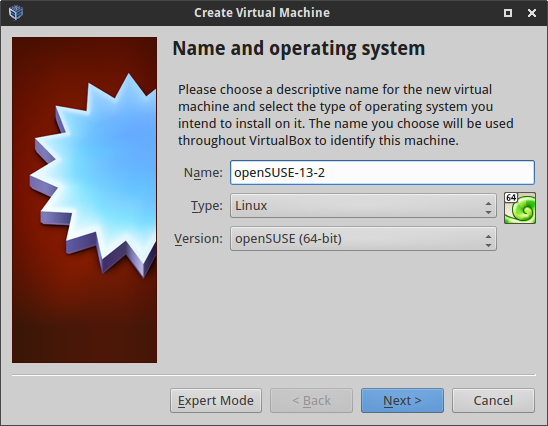
Task: Focus the Name field containing openSUSE-13-2
Action: (x=382, y=172)
